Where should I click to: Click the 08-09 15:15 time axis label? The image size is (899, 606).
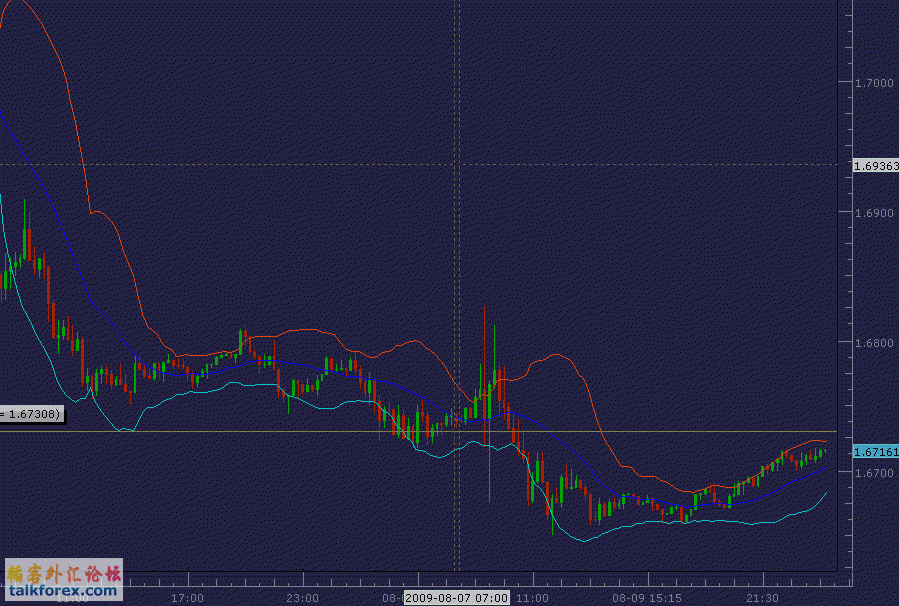[647, 598]
